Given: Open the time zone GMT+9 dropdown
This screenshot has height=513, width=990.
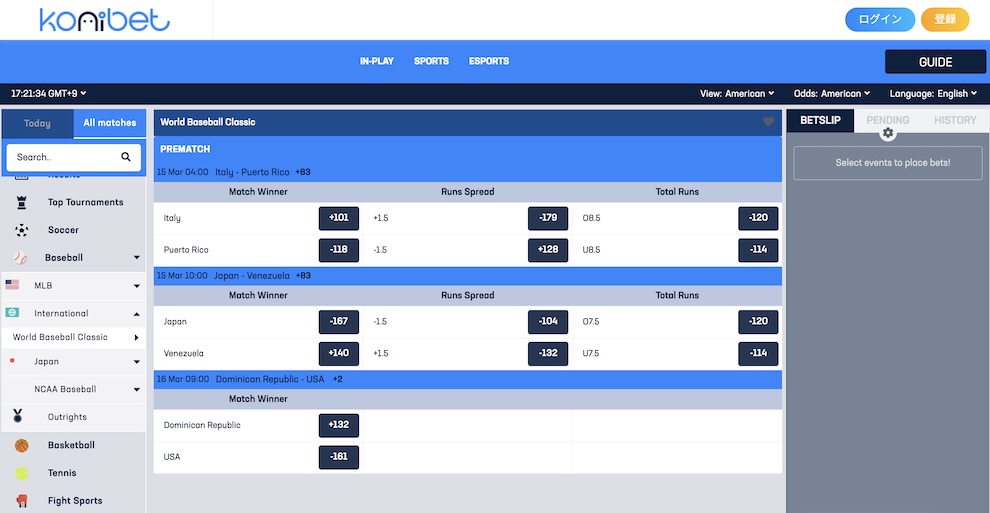Looking at the screenshot, I should pos(49,93).
